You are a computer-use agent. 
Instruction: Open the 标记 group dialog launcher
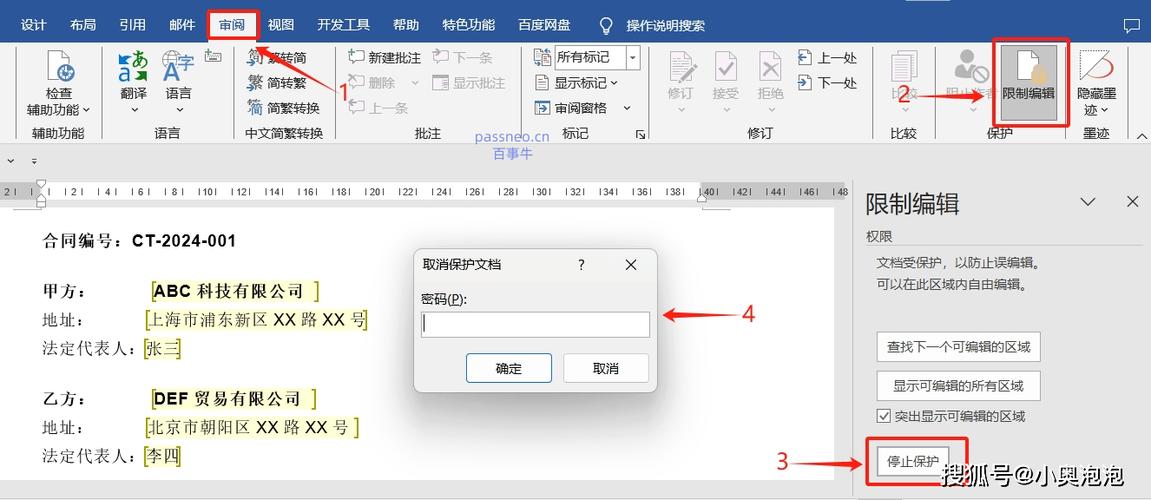pos(640,134)
